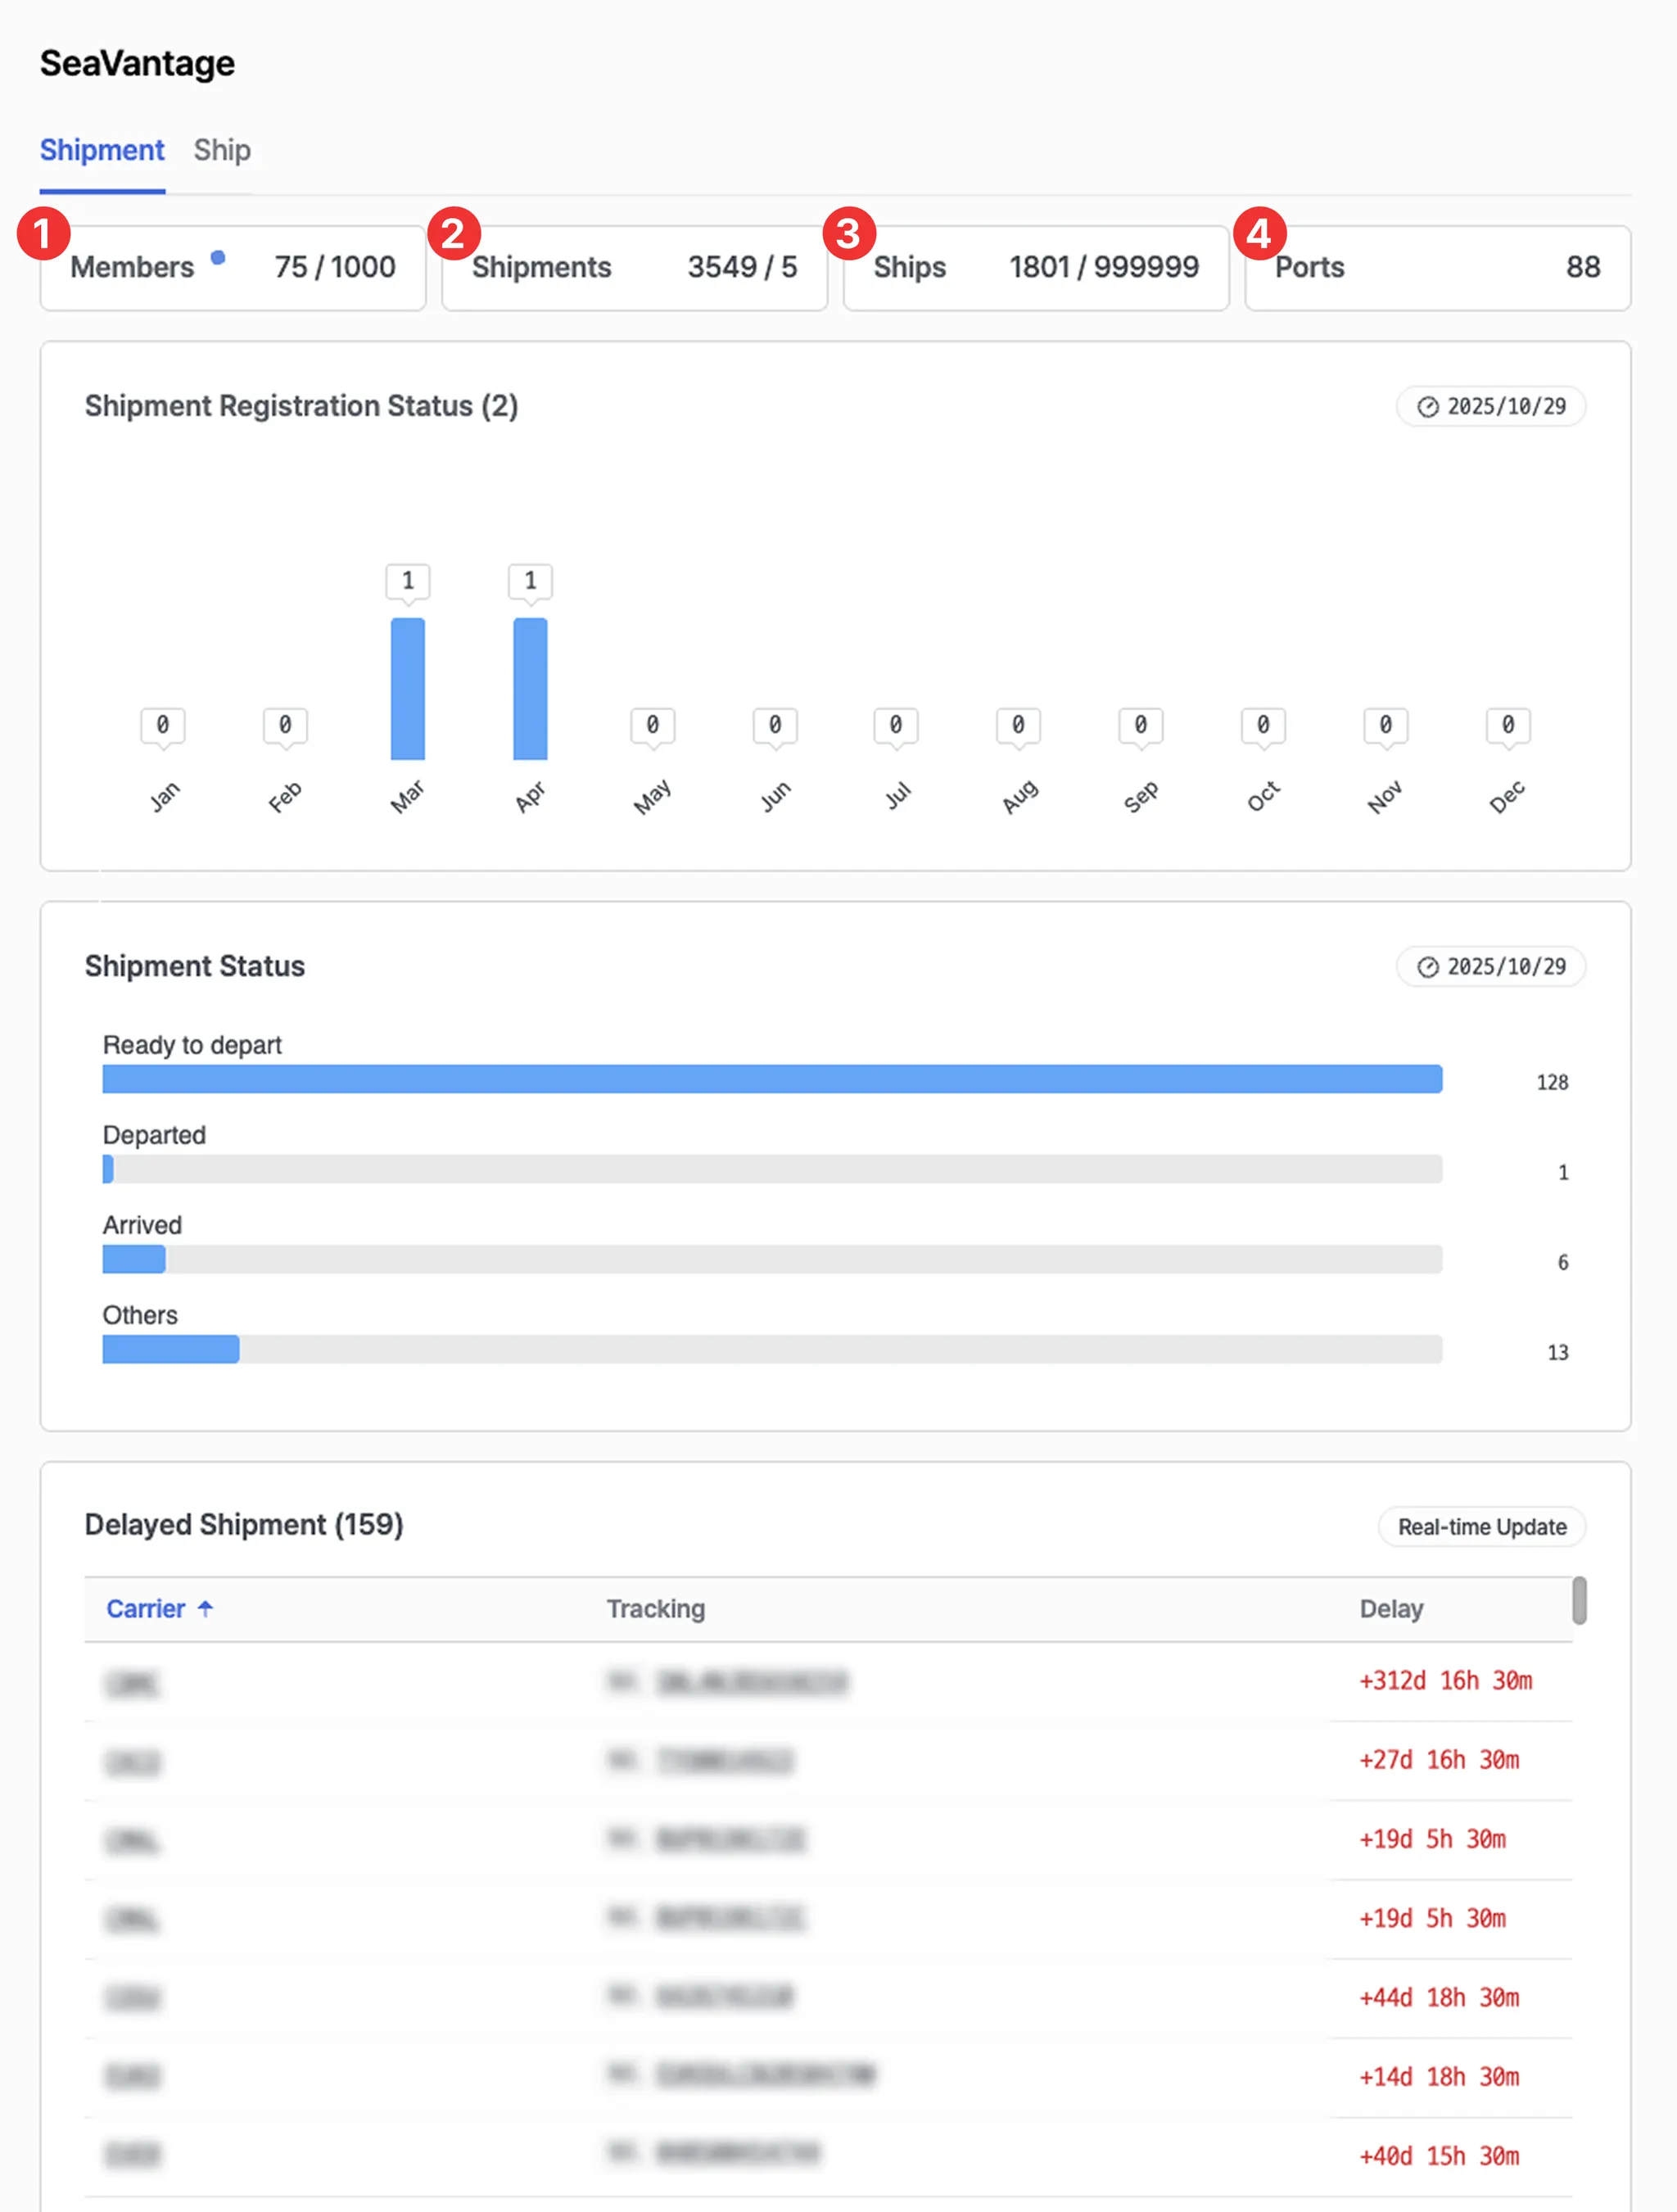
Task: Click clock icon in Shipment Status date badge
Action: [x=1427, y=967]
